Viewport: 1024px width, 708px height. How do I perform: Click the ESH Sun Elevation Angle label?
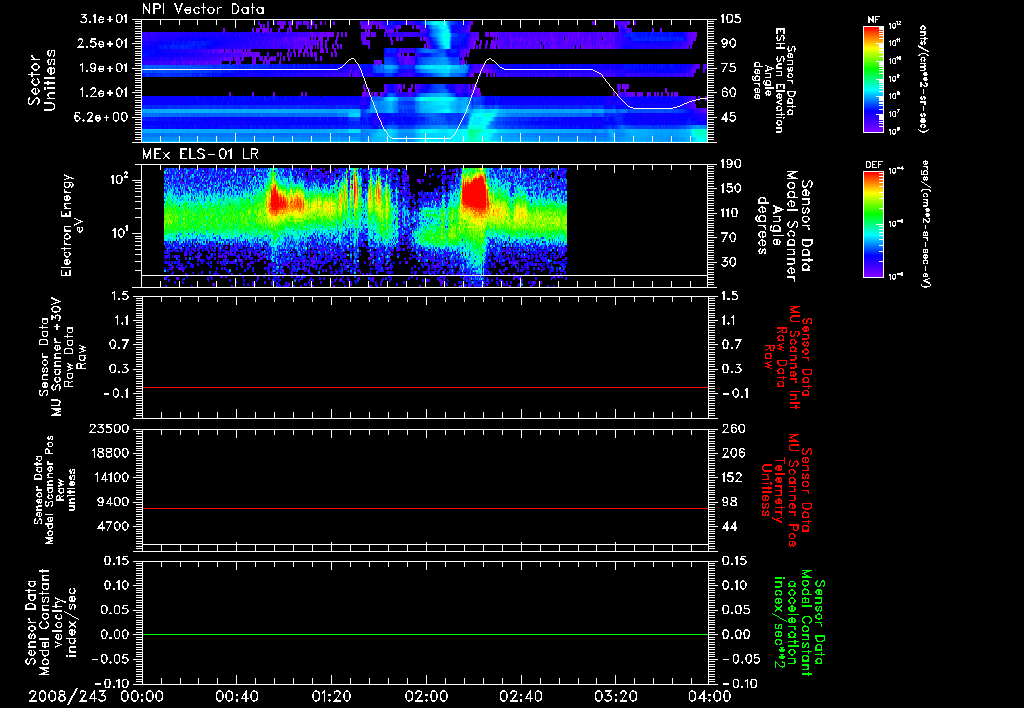775,80
